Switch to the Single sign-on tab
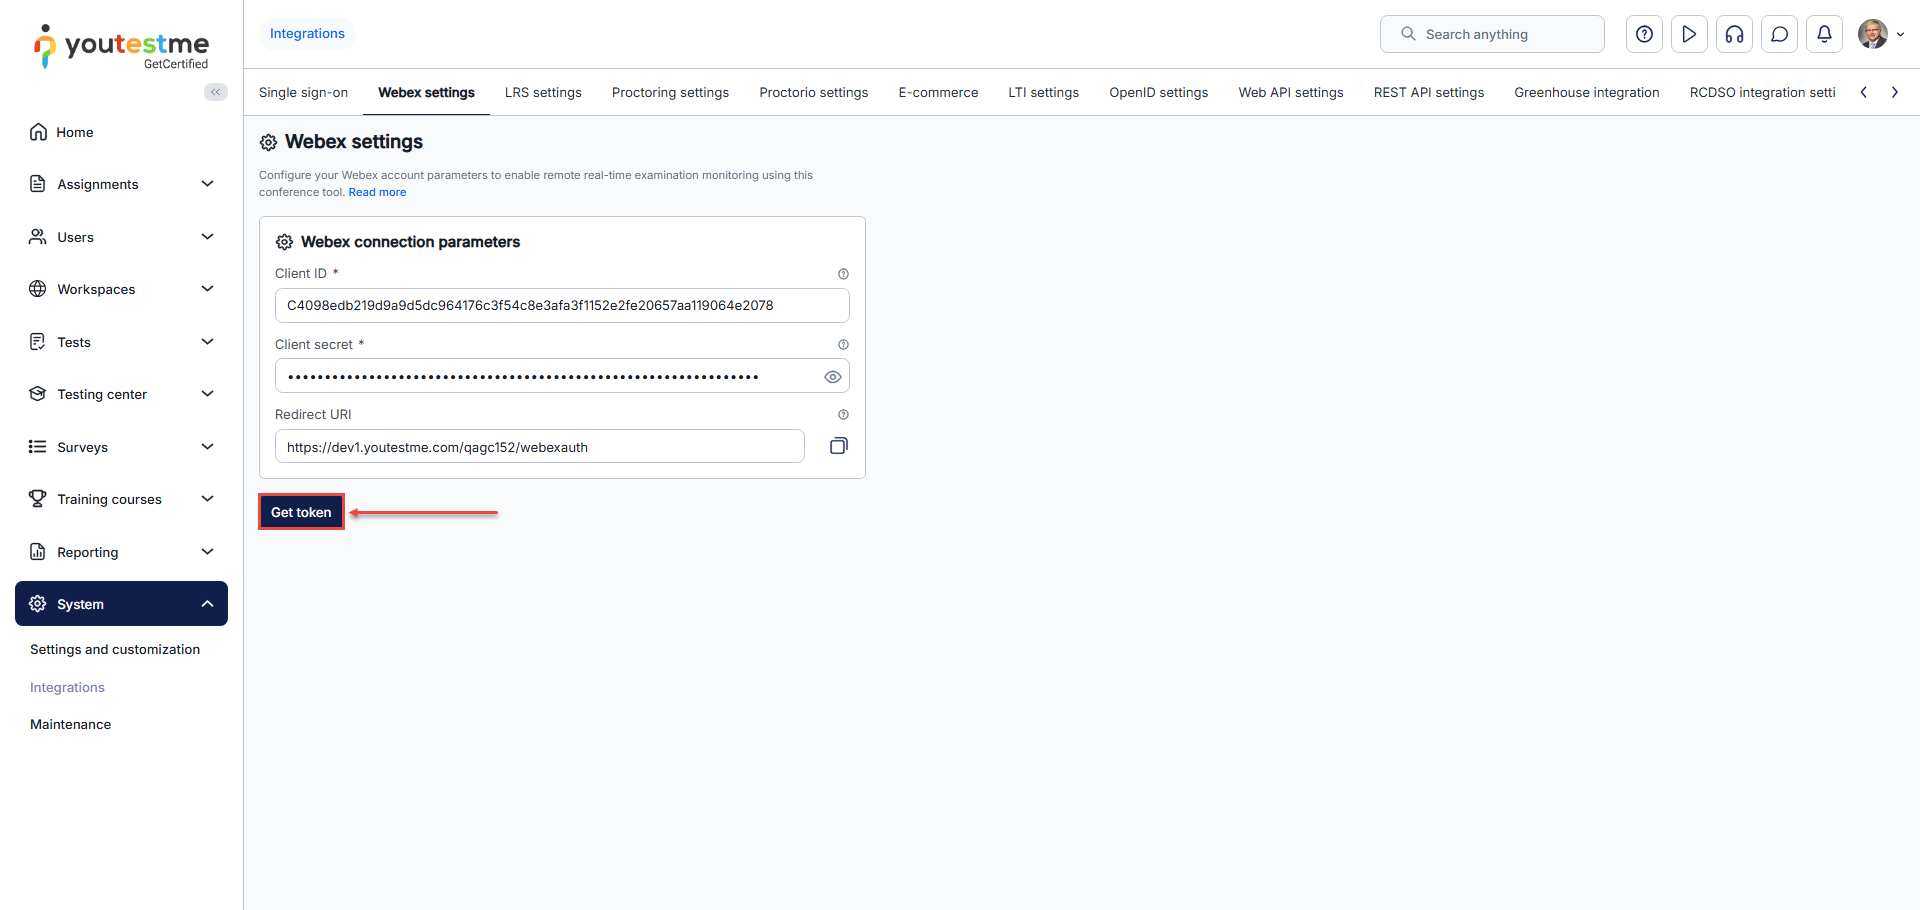This screenshot has width=1920, height=910. point(303,93)
